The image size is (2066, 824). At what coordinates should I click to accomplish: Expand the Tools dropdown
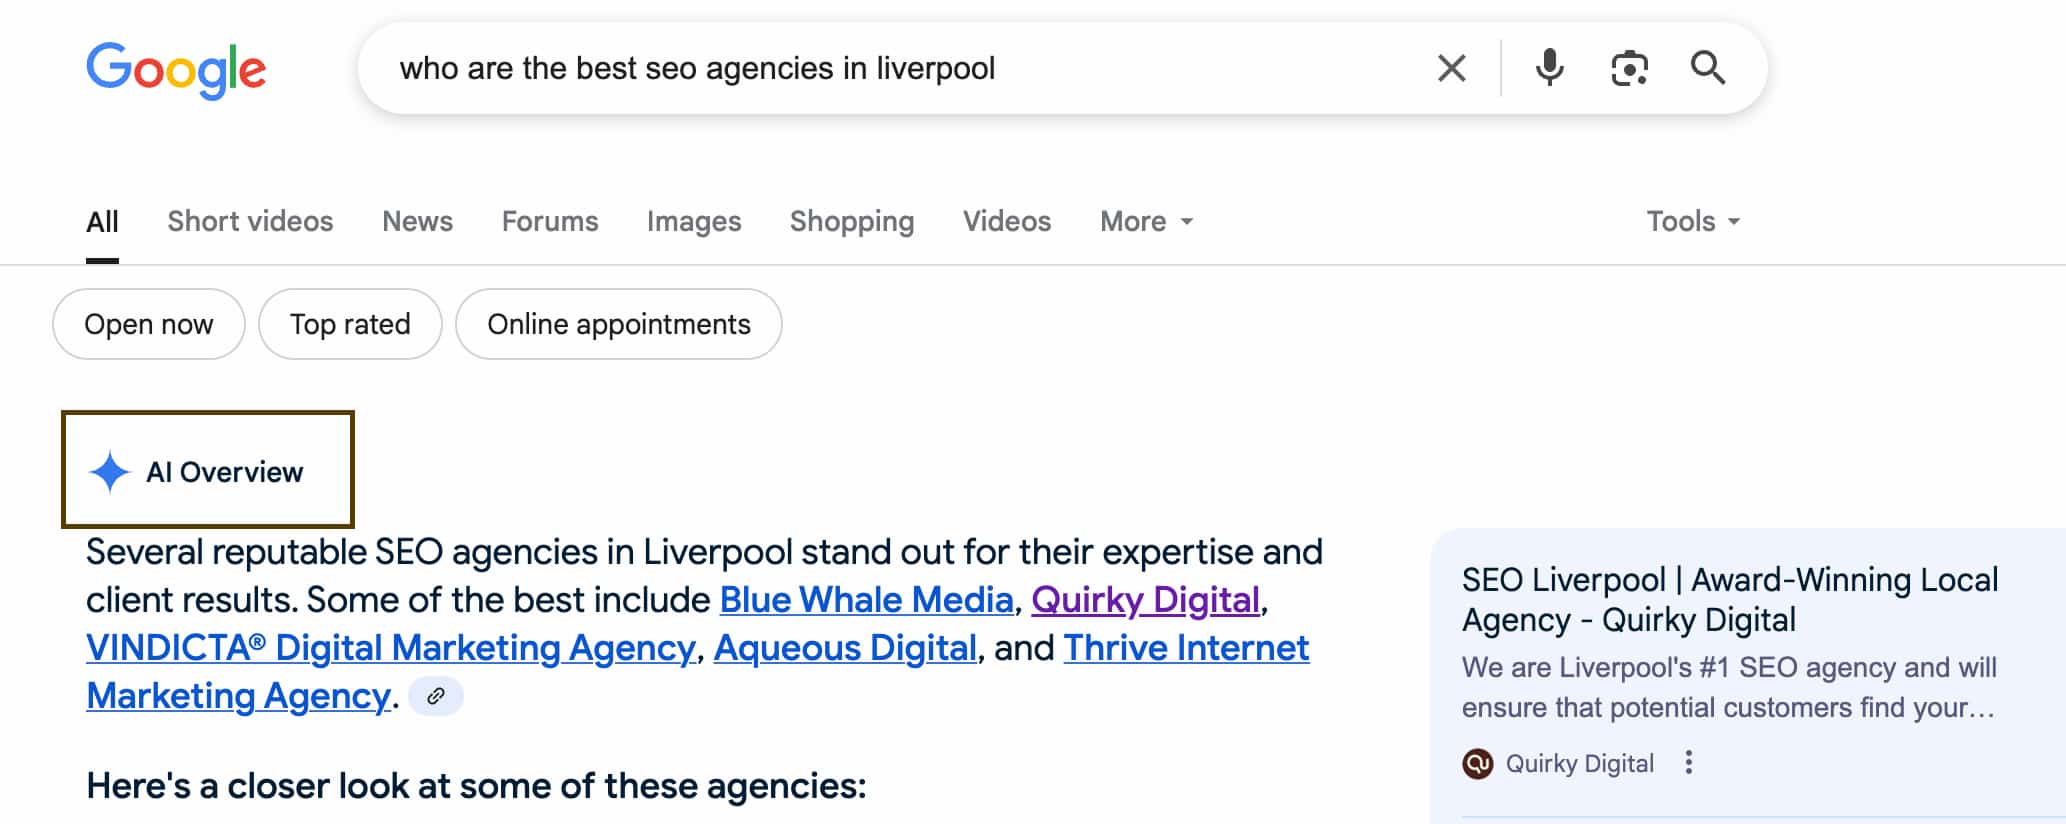[x=1693, y=221]
